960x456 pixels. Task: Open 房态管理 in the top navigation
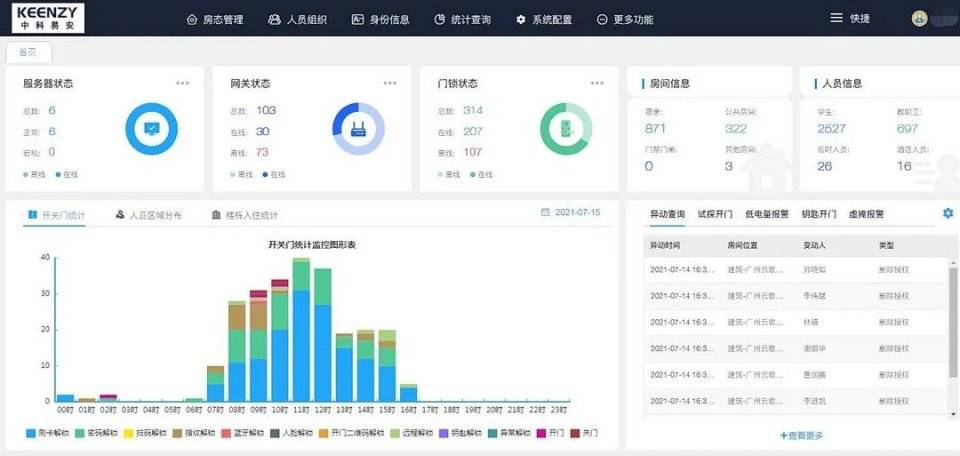click(x=214, y=19)
